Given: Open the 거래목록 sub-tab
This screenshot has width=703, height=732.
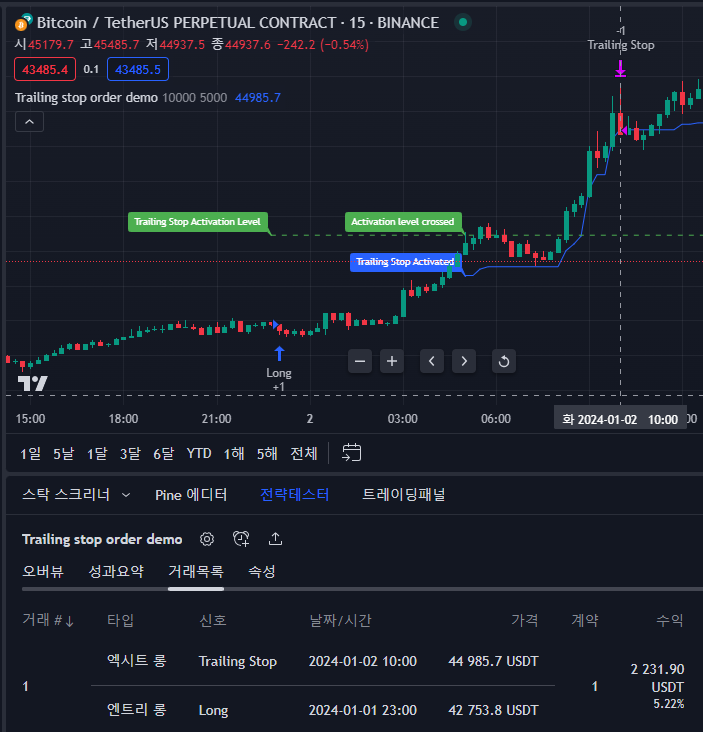Looking at the screenshot, I should 196,571.
